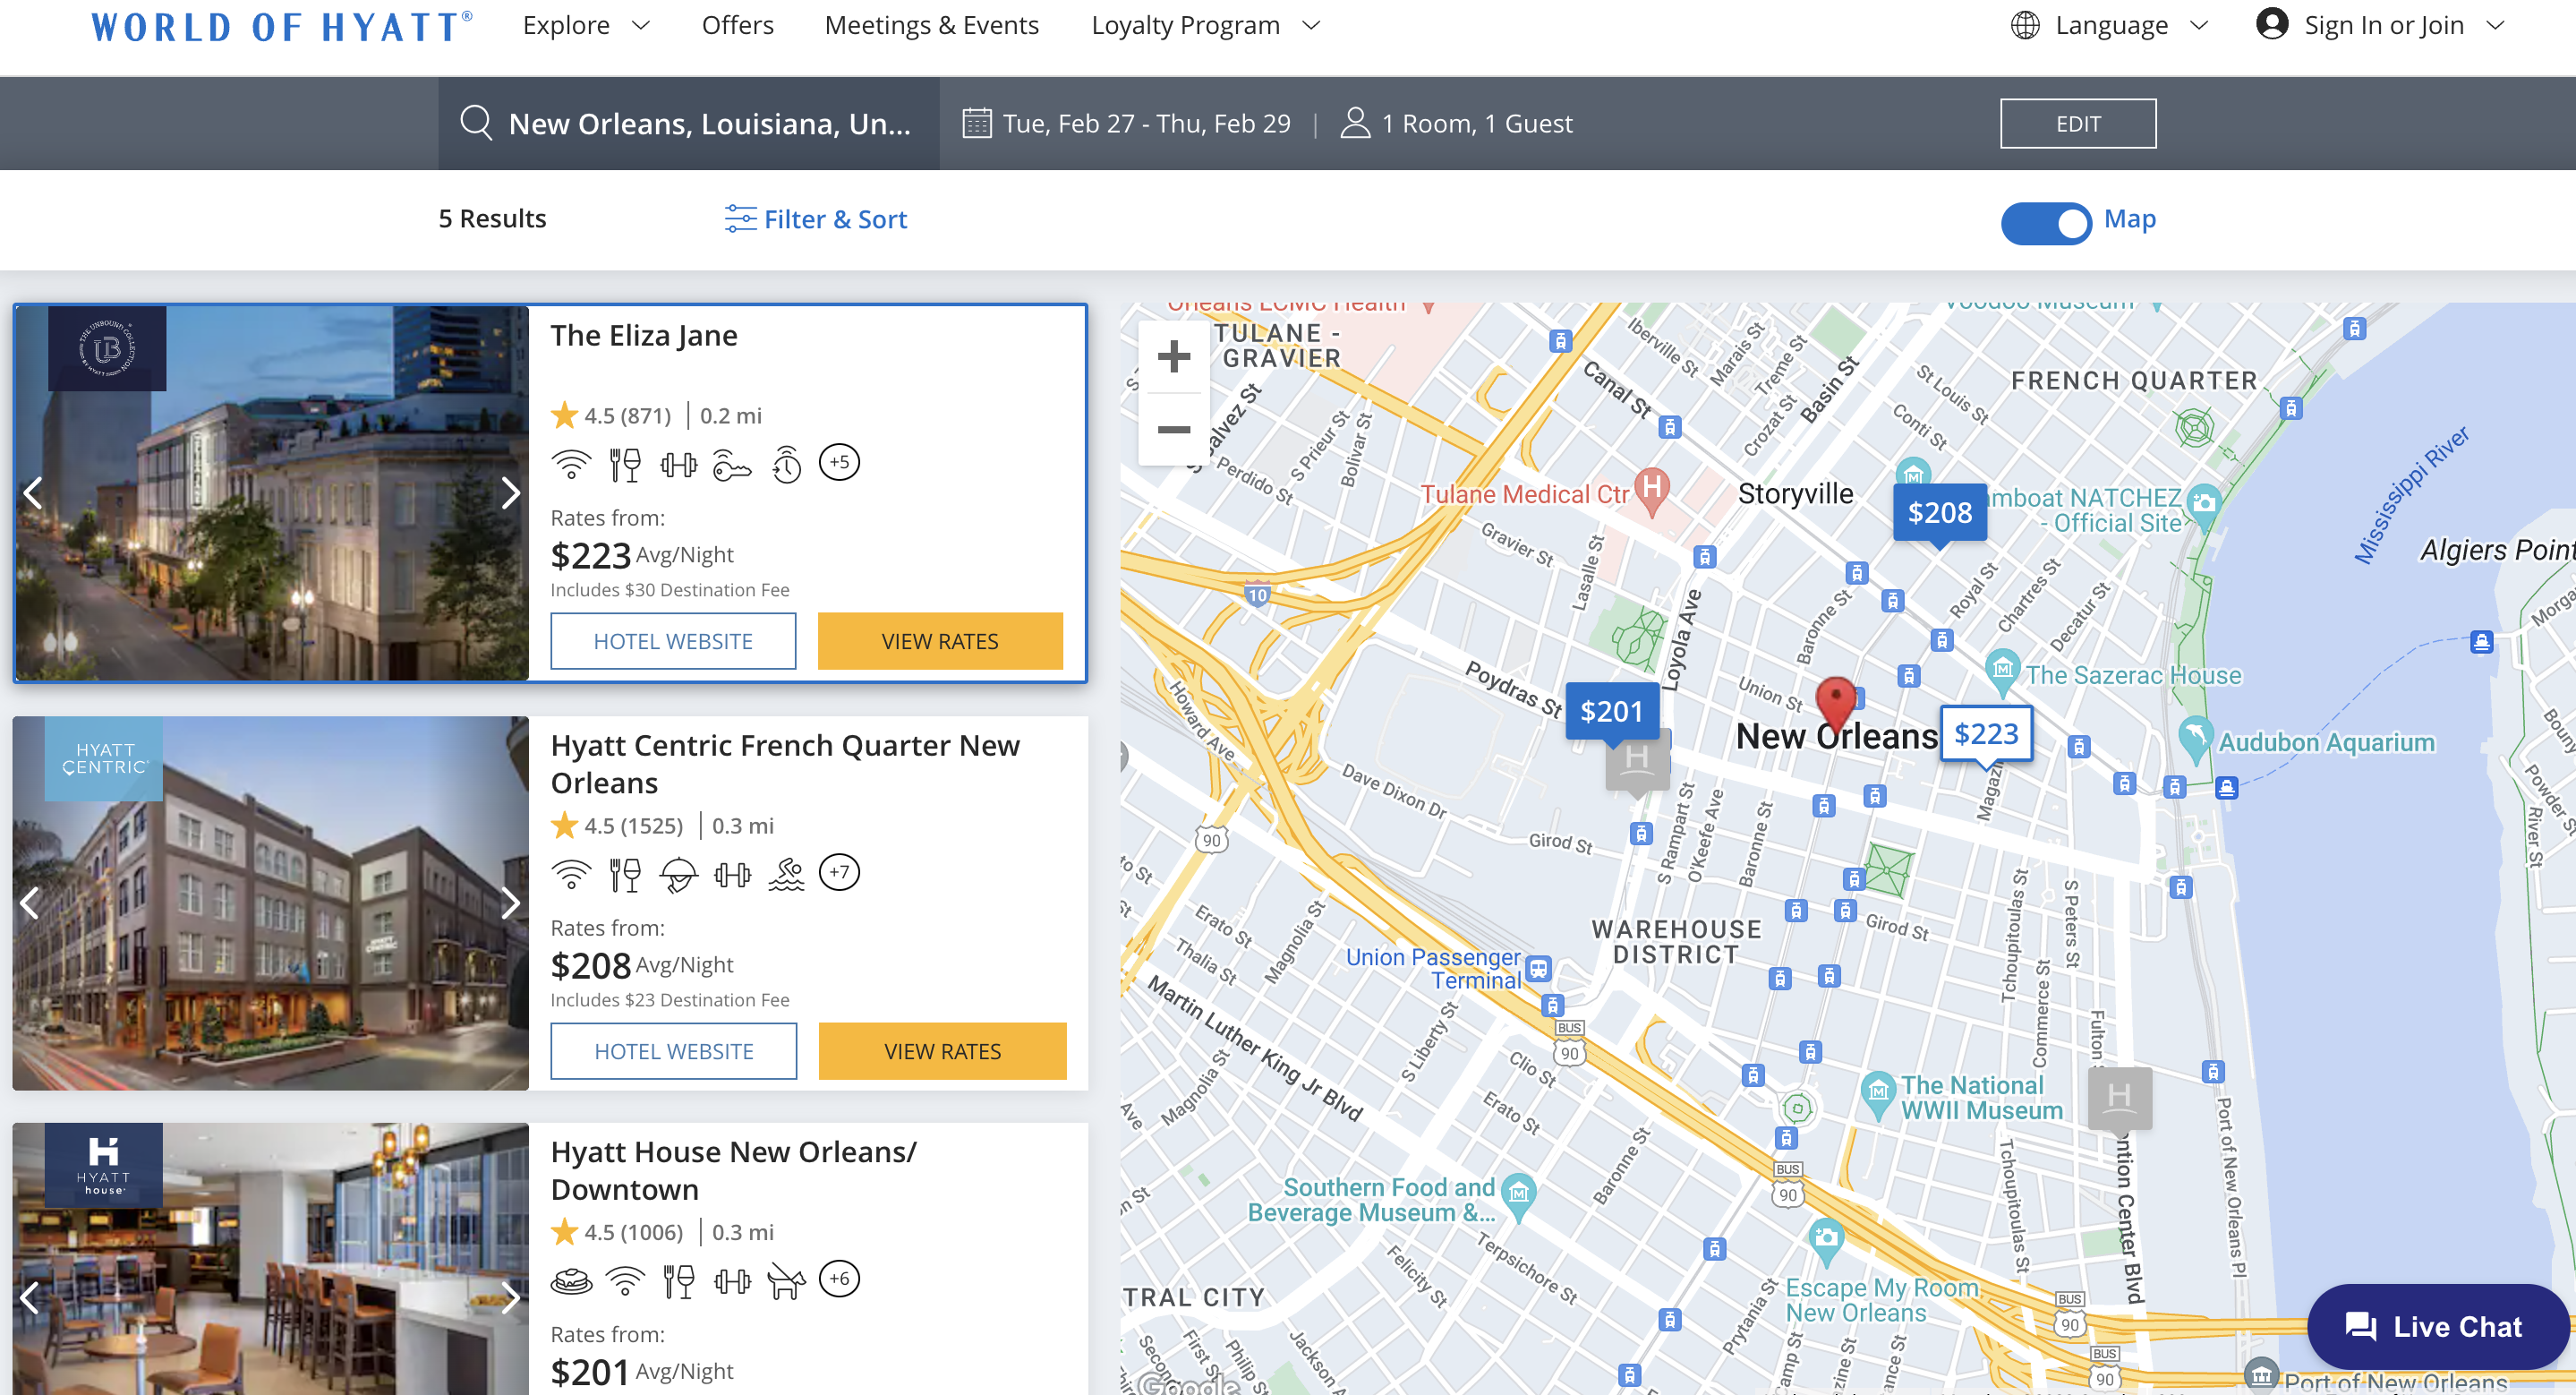Open Hyatt Centric HOTEL WEBSITE
Screen dimensions: 2576x1395
(674, 1051)
